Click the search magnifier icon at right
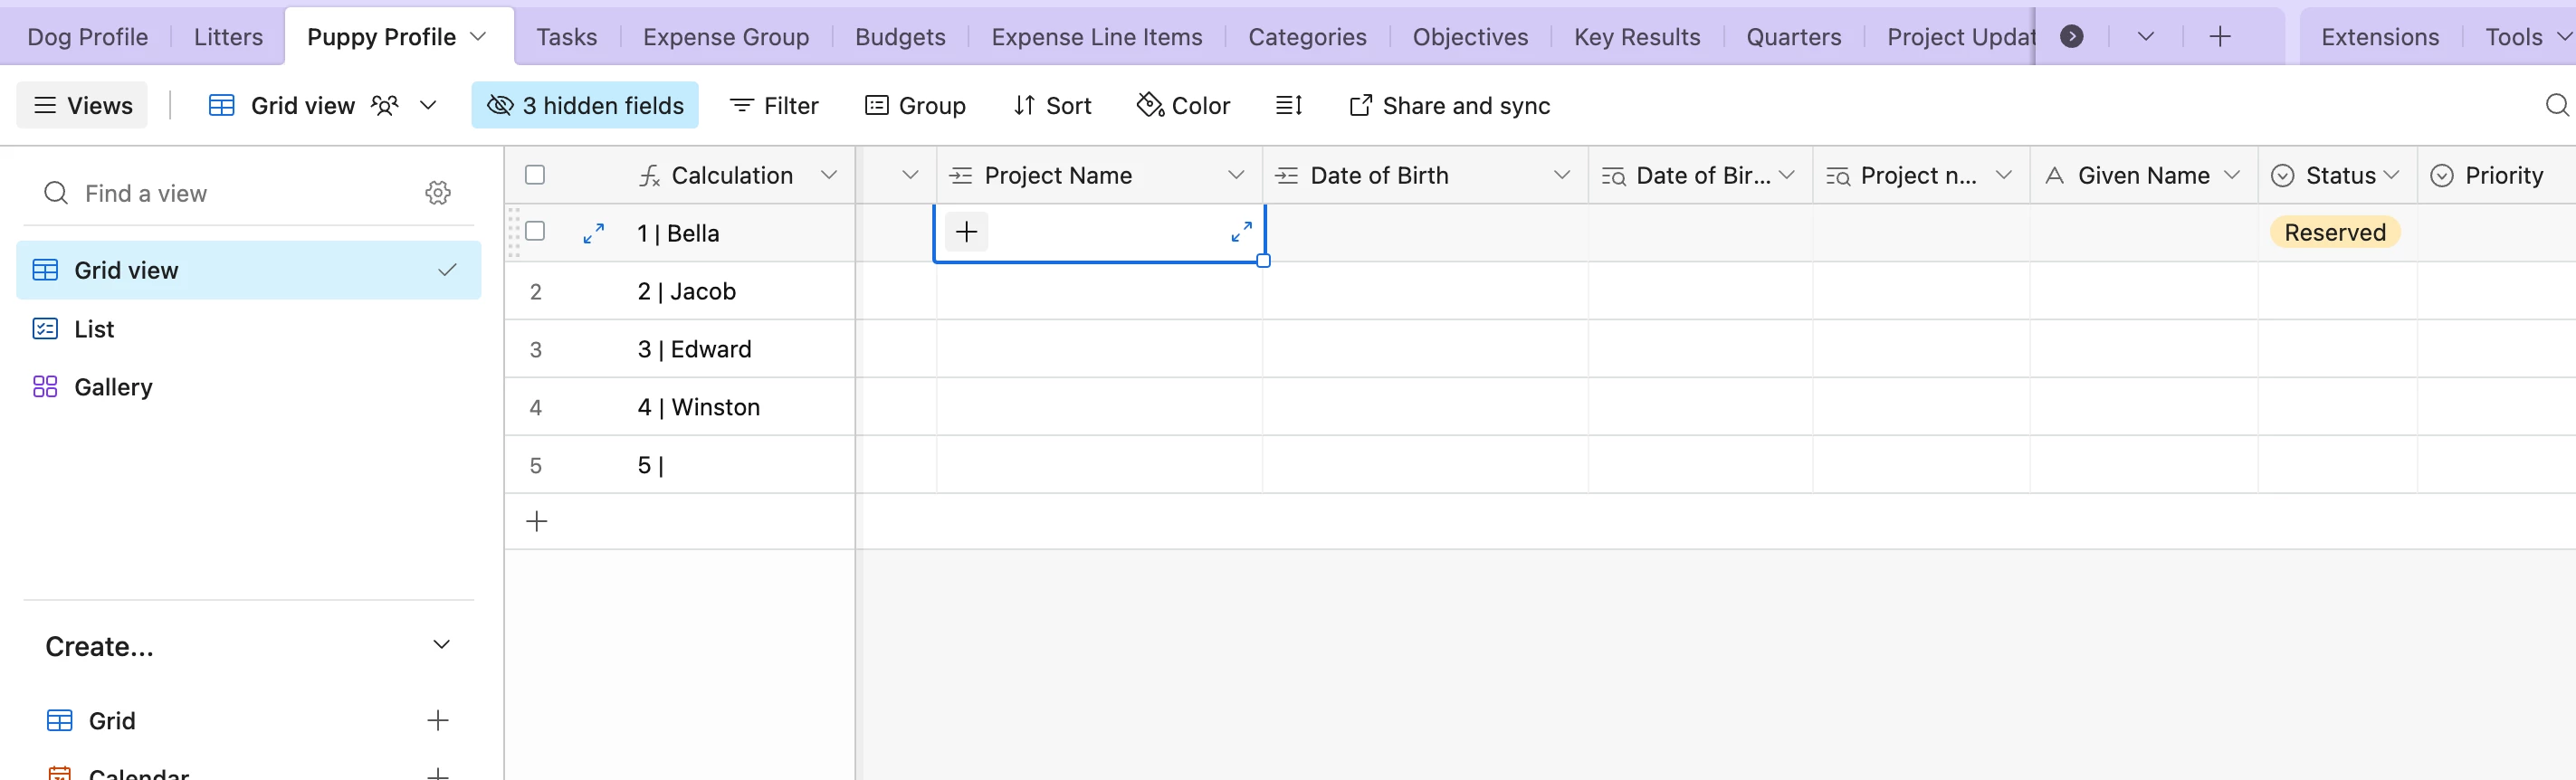Viewport: 2576px width, 780px height. [2556, 105]
